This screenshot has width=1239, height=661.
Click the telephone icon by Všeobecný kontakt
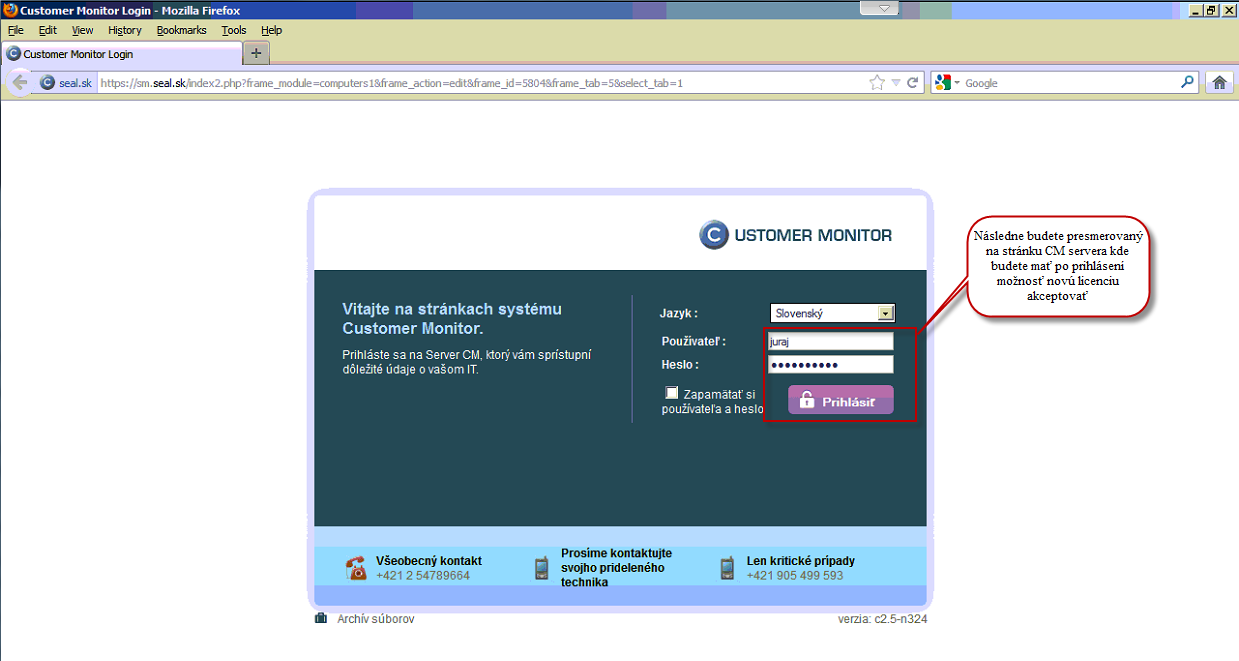[356, 568]
